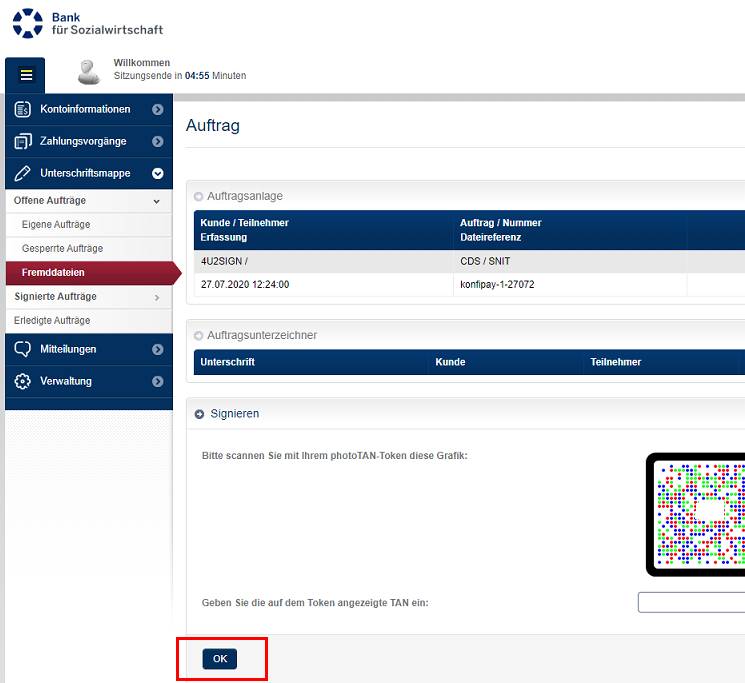The width and height of the screenshot is (745, 683).
Task: Expand Mitteilungen via its arrow
Action: 158,350
